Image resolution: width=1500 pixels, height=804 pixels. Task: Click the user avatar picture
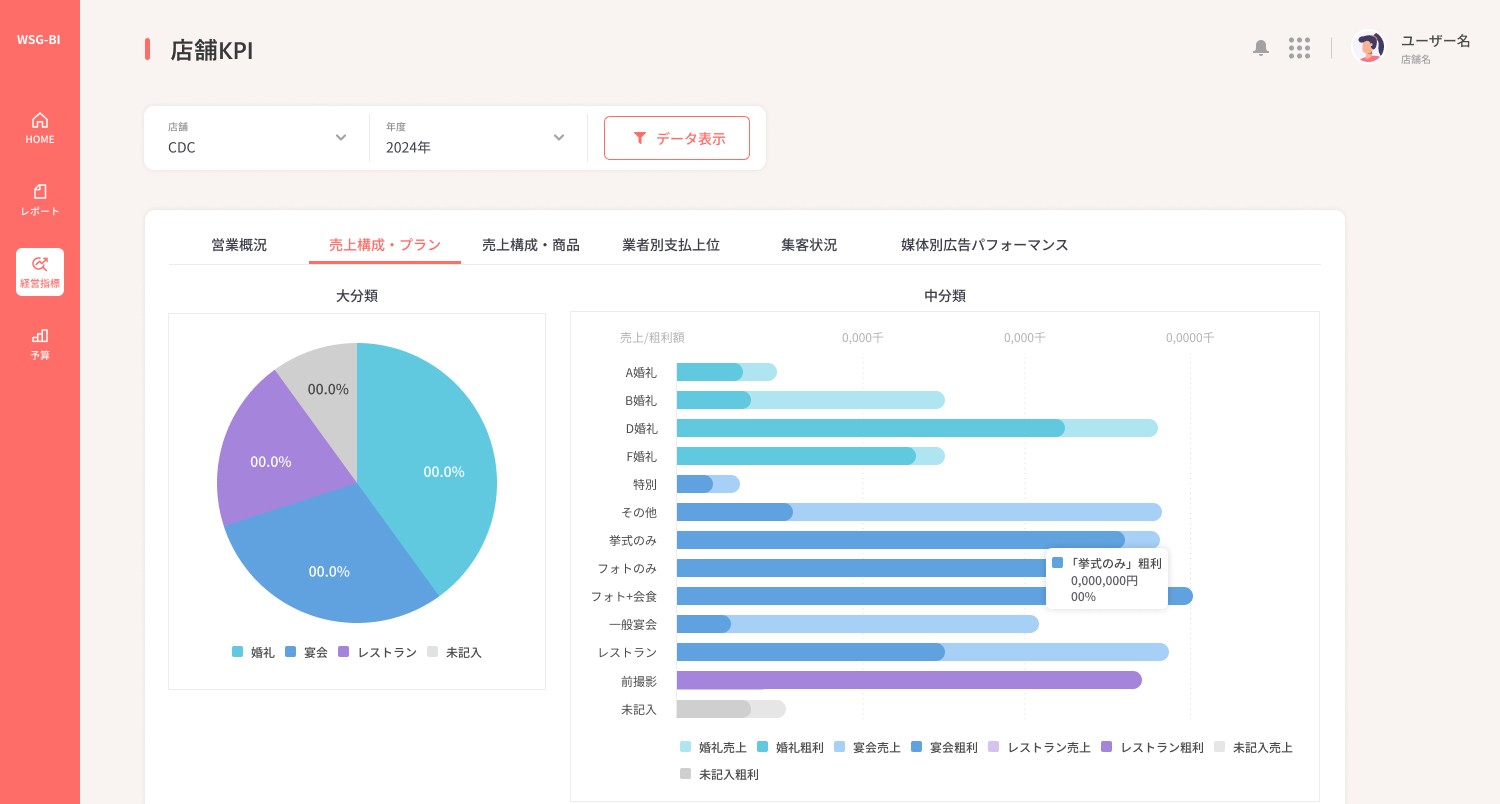click(1368, 46)
